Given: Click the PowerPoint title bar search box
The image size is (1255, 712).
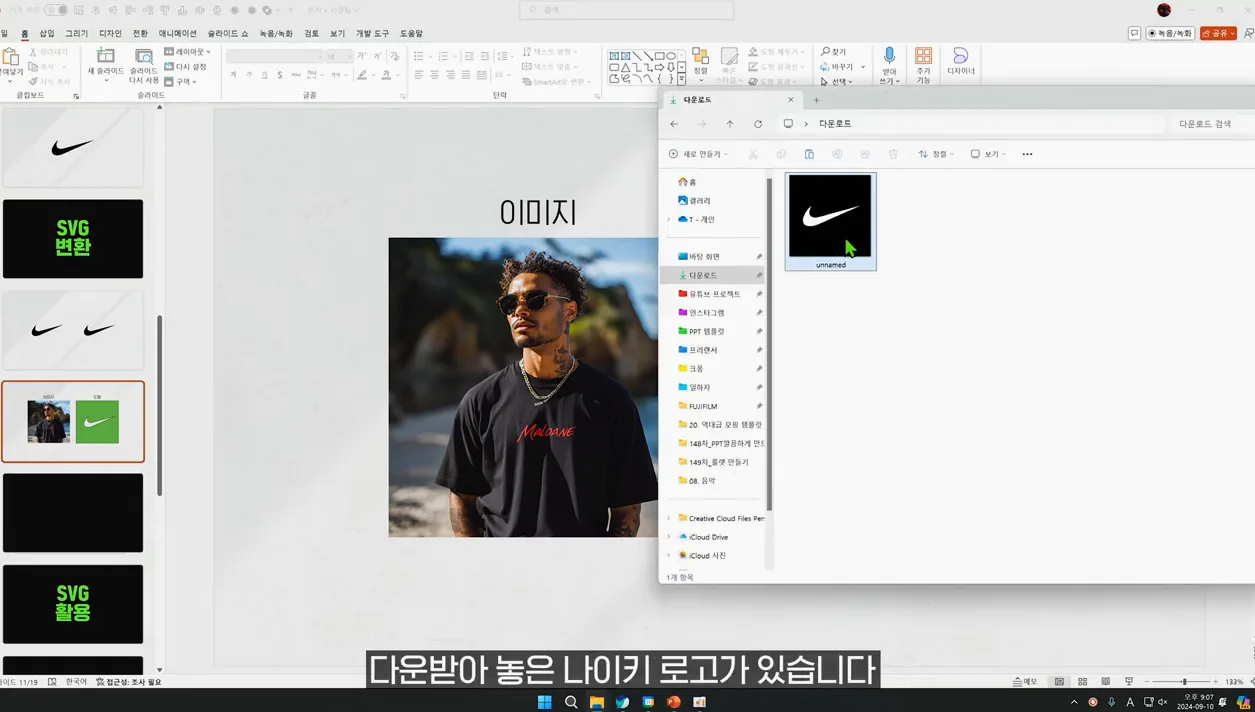Looking at the screenshot, I should 626,10.
